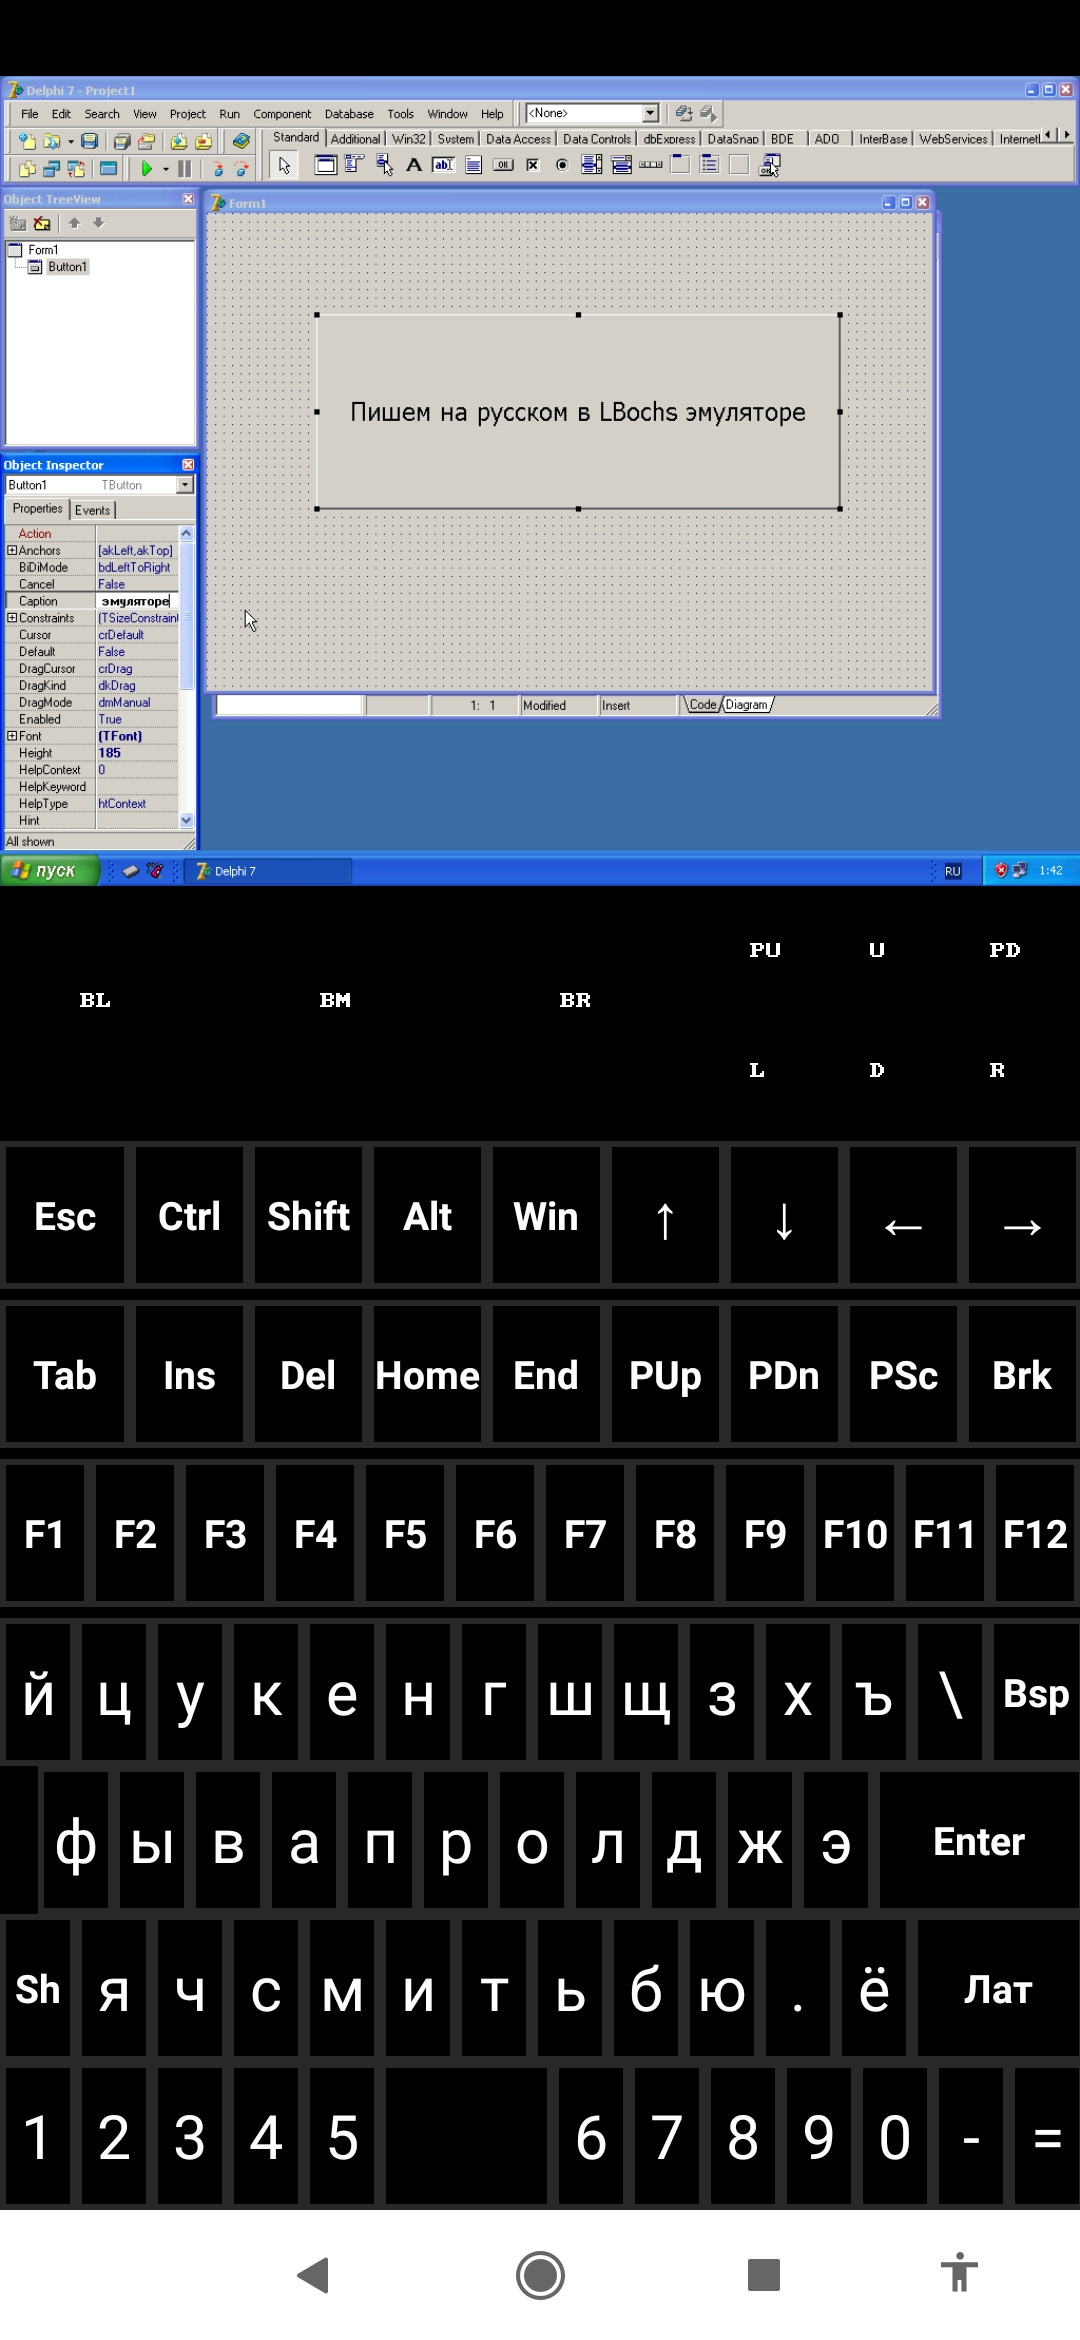The height and width of the screenshot is (2340, 1080).
Task: Expand the Font property in Object Inspector
Action: [x=12, y=736]
